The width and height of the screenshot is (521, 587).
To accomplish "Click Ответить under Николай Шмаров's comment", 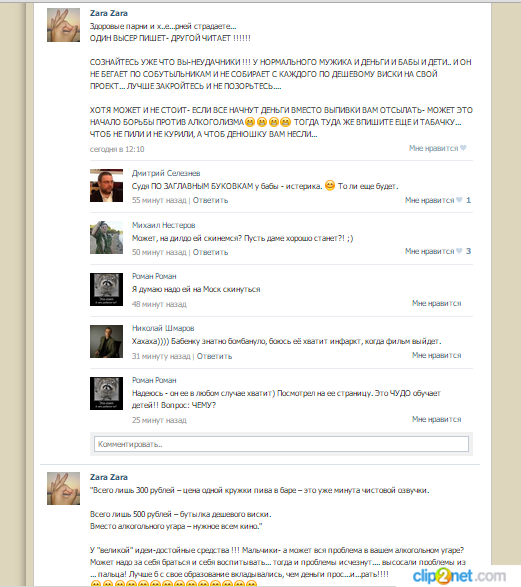I will (x=214, y=356).
